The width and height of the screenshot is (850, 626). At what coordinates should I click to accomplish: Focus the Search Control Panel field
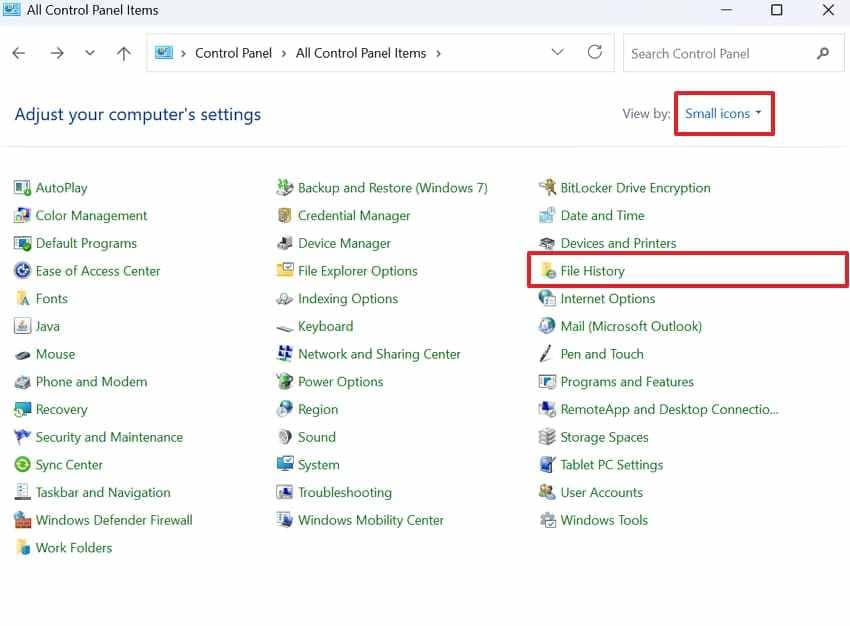click(x=733, y=53)
